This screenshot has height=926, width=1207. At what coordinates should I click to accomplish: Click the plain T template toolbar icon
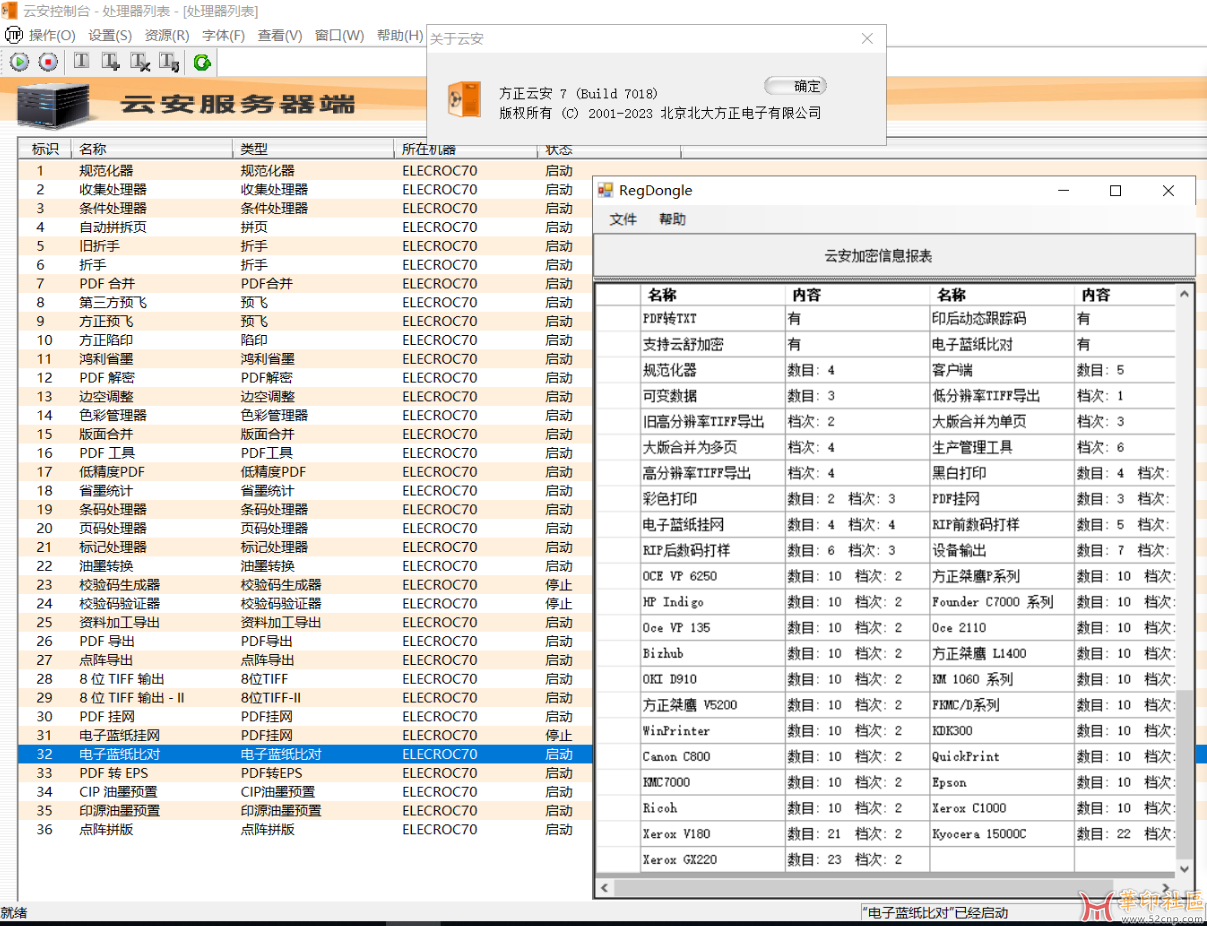[x=81, y=62]
